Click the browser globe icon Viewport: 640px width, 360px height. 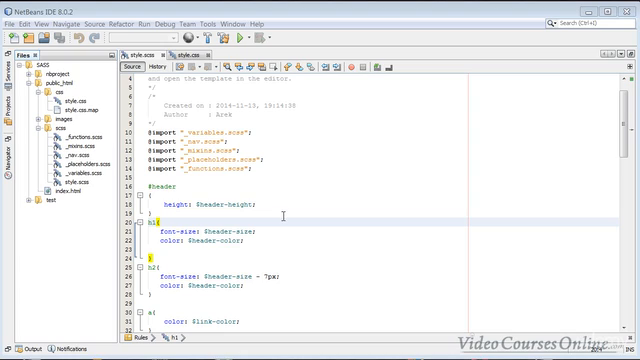tap(188, 38)
